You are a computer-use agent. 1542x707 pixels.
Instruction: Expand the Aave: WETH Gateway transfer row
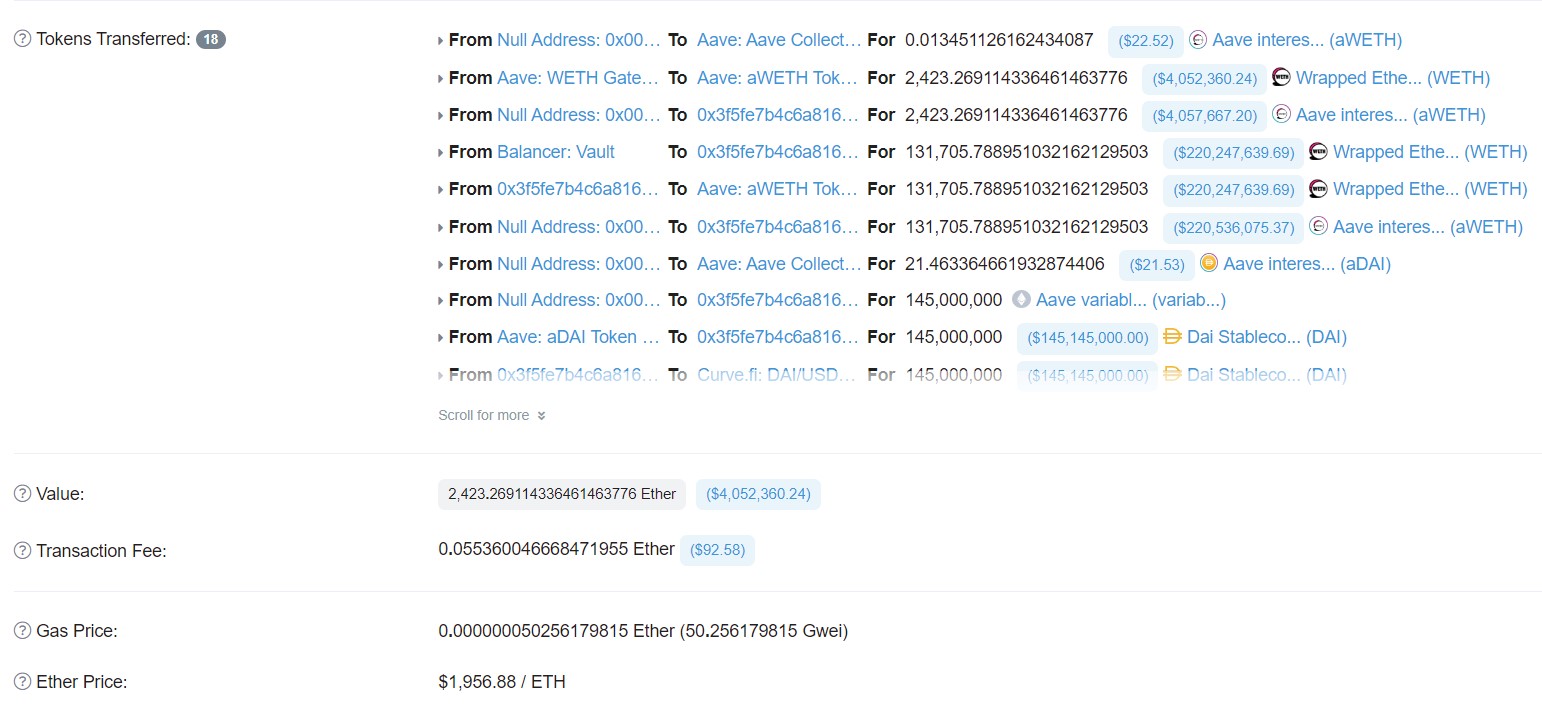click(441, 78)
